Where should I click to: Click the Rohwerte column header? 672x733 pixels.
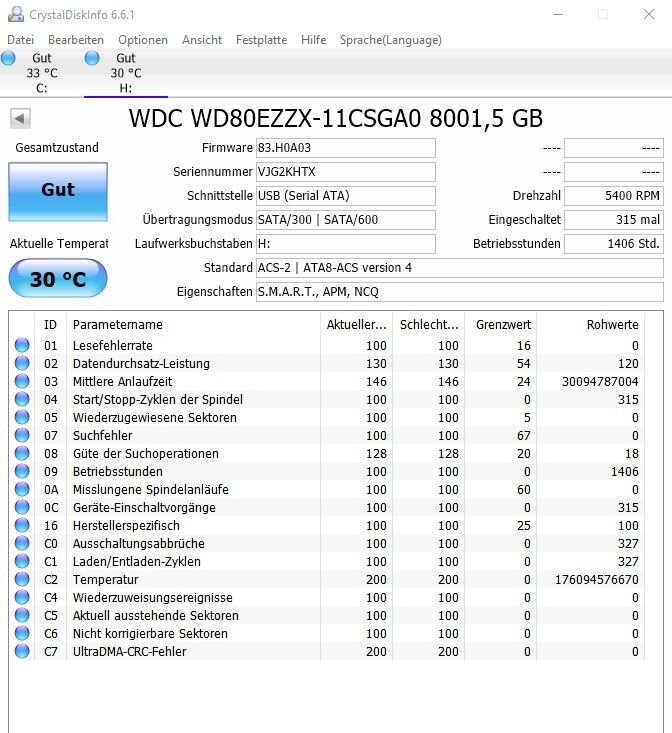pyautogui.click(x=591, y=324)
